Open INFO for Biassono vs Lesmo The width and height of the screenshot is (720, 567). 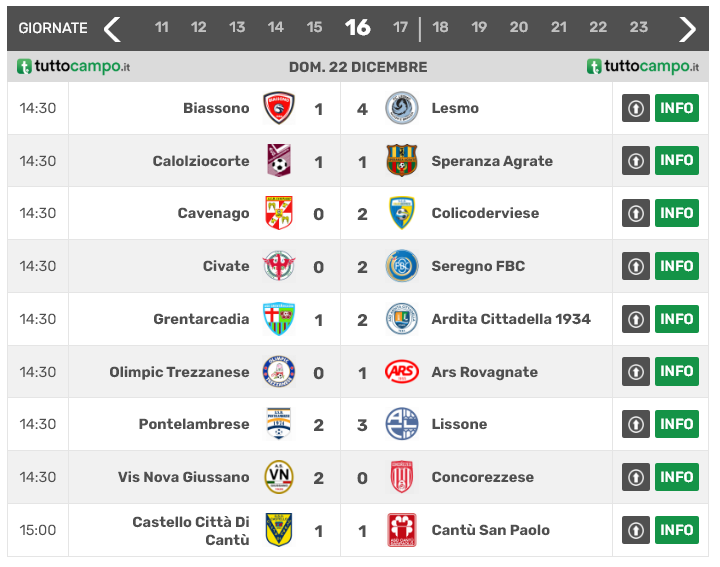click(676, 108)
